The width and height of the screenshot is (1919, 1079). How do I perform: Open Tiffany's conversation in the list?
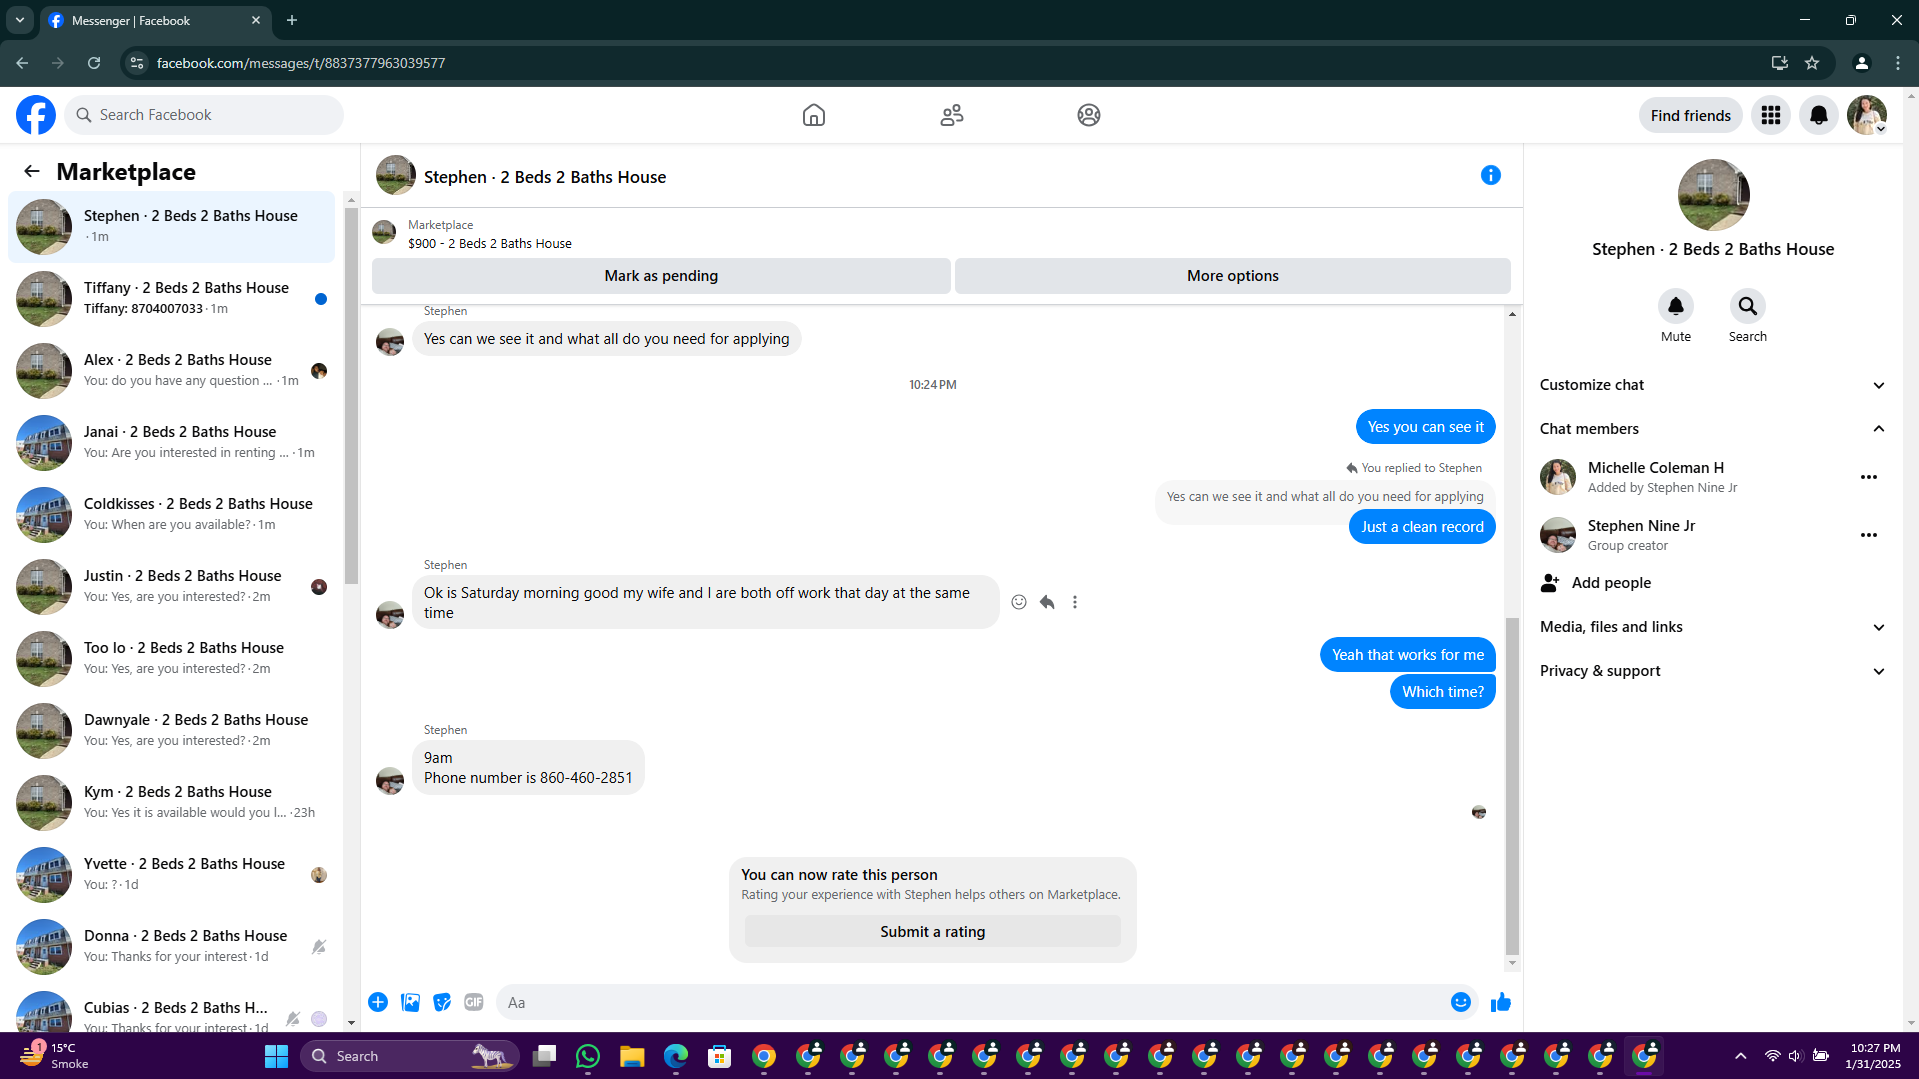coord(172,299)
